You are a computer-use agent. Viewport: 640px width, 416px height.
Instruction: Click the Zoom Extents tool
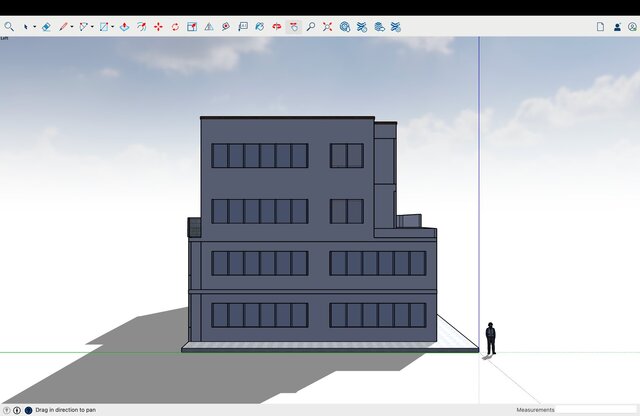(327, 27)
